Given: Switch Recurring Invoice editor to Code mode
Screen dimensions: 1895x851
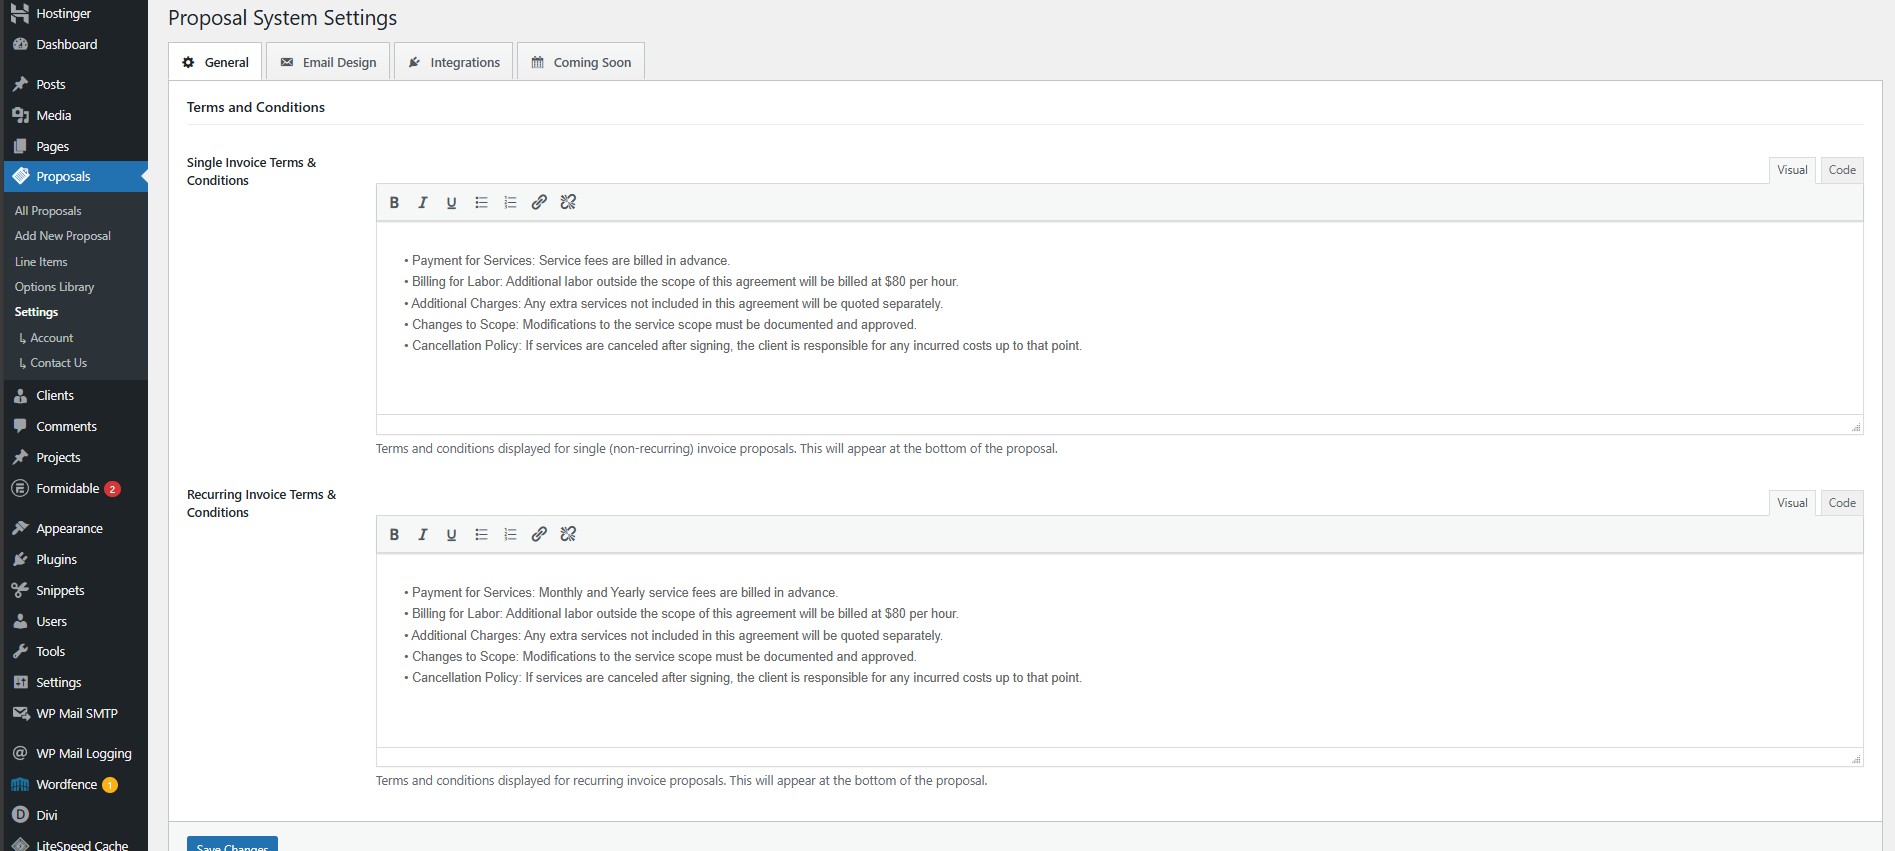Looking at the screenshot, I should tap(1841, 503).
